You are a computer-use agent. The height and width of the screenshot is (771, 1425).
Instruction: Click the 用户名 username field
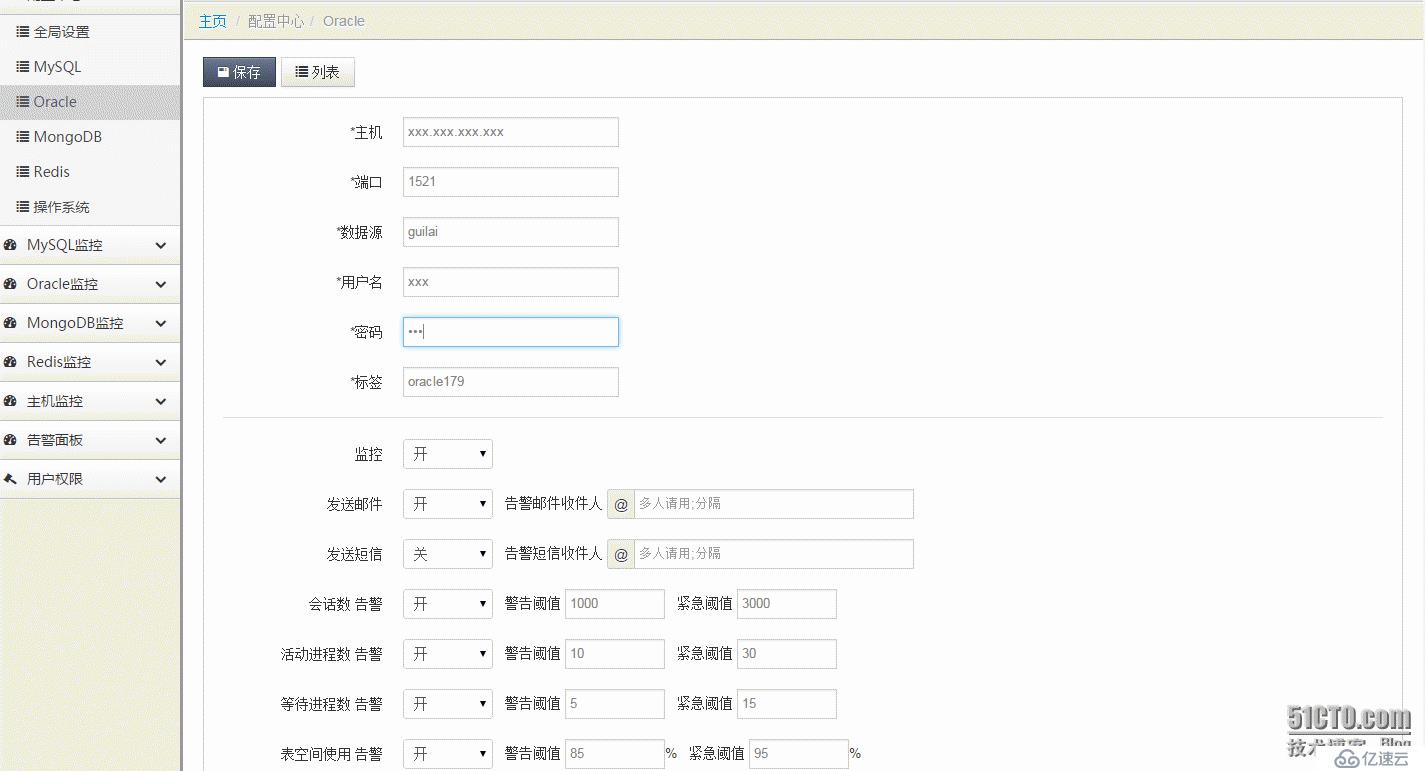tap(511, 282)
